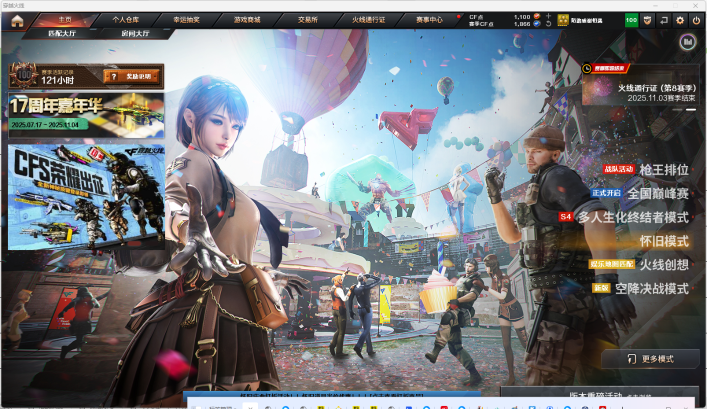
Task: Open the 17周年嘉年华 event banner
Action: pos(86,116)
